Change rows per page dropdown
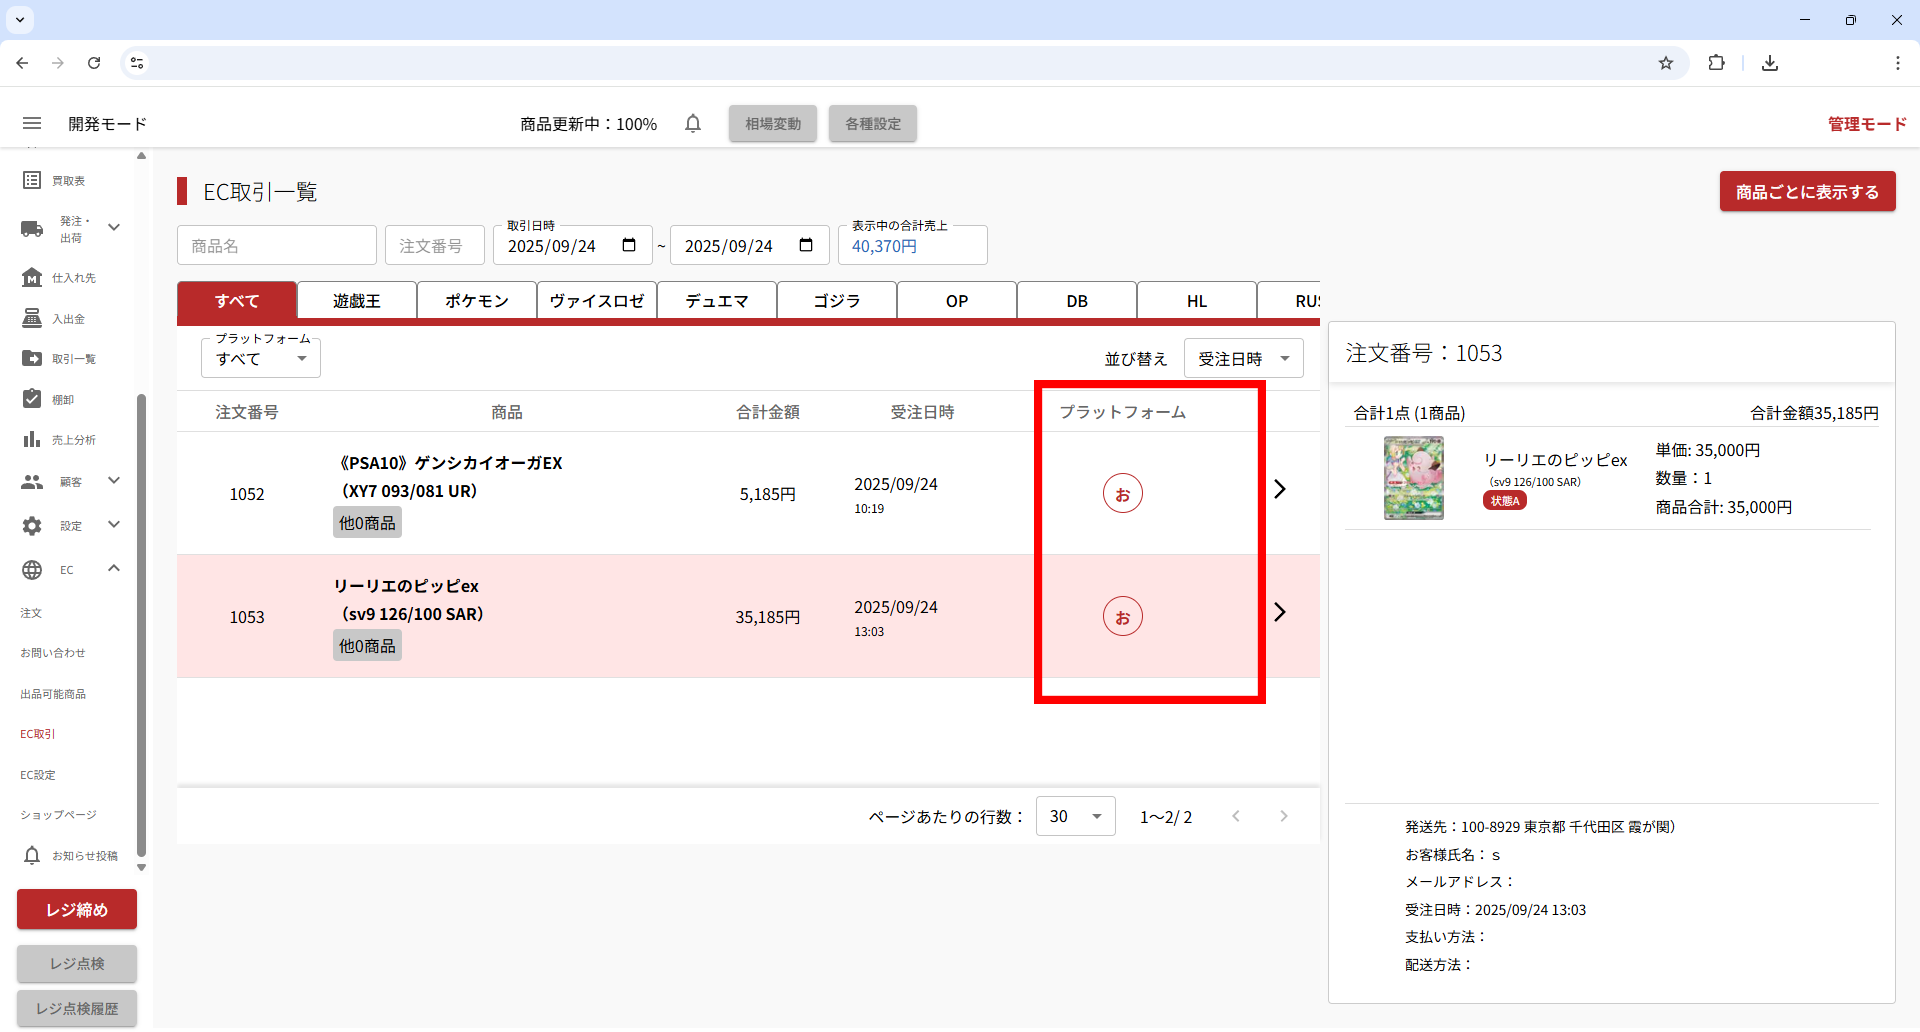 coord(1075,817)
